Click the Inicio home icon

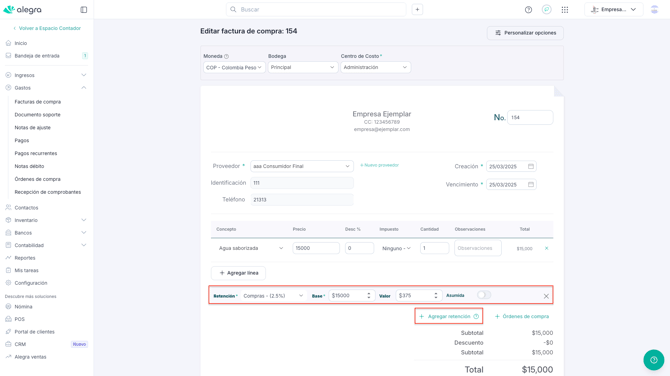8,43
